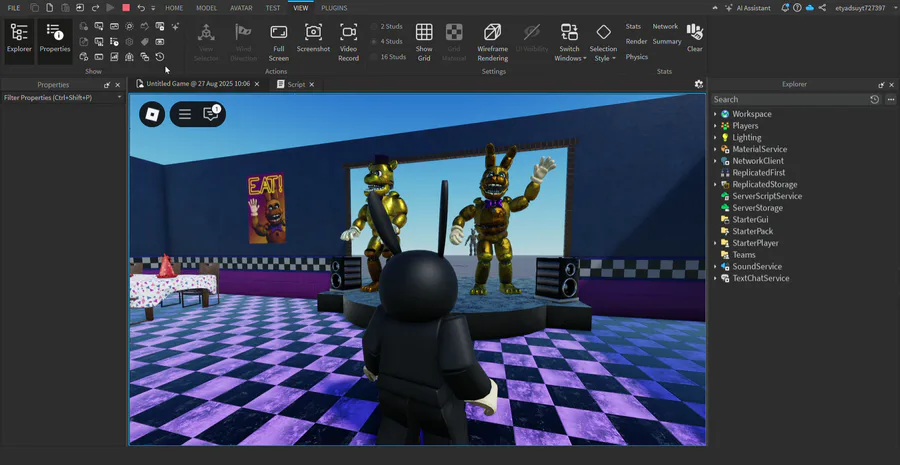
Task: Click the clock history icon in the Show group
Action: point(160,57)
